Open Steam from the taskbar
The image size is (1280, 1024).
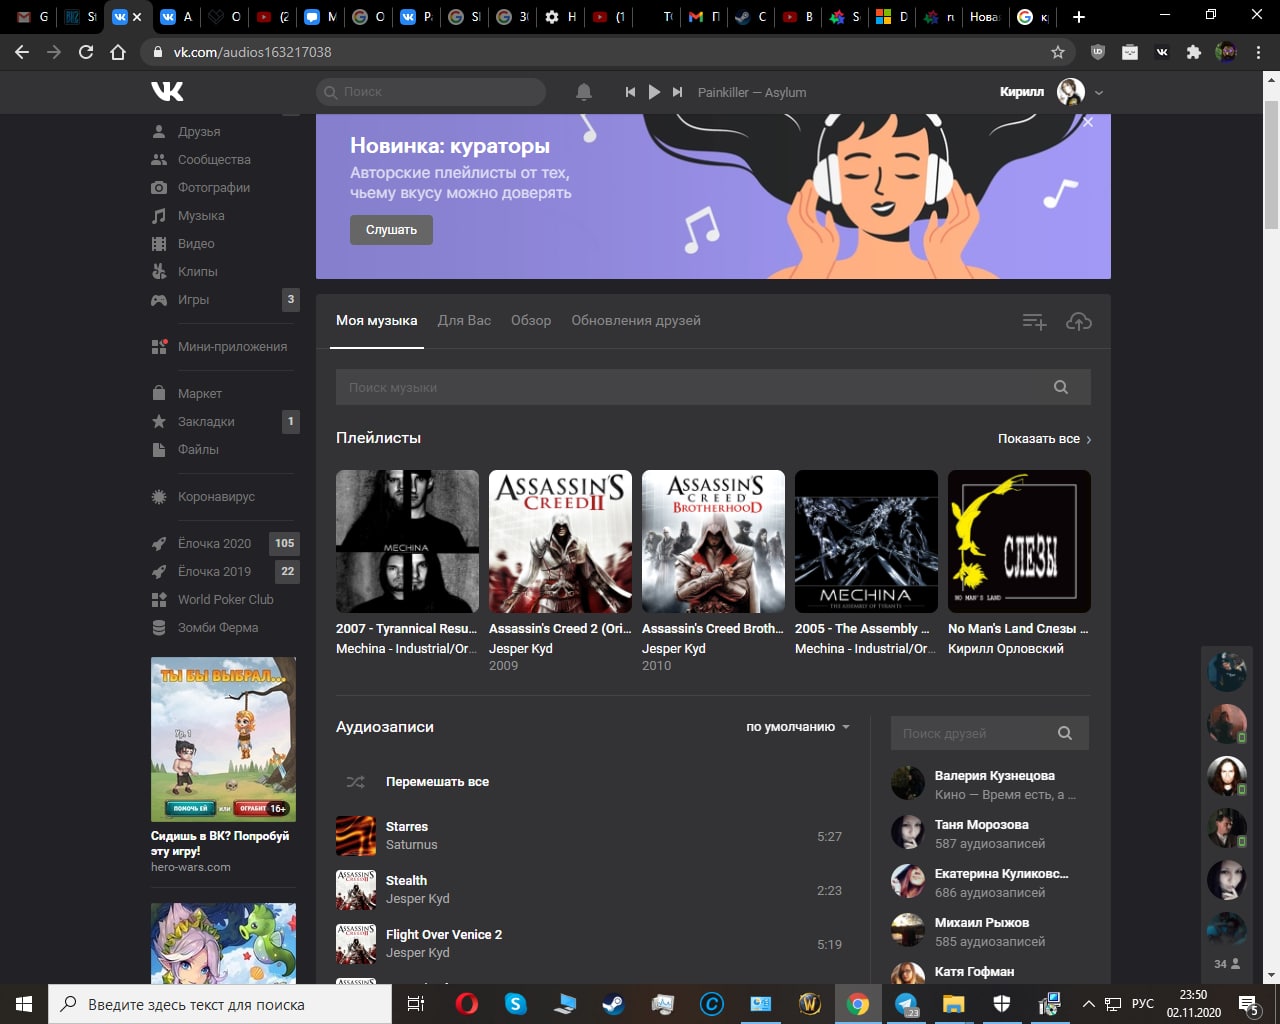point(613,1004)
